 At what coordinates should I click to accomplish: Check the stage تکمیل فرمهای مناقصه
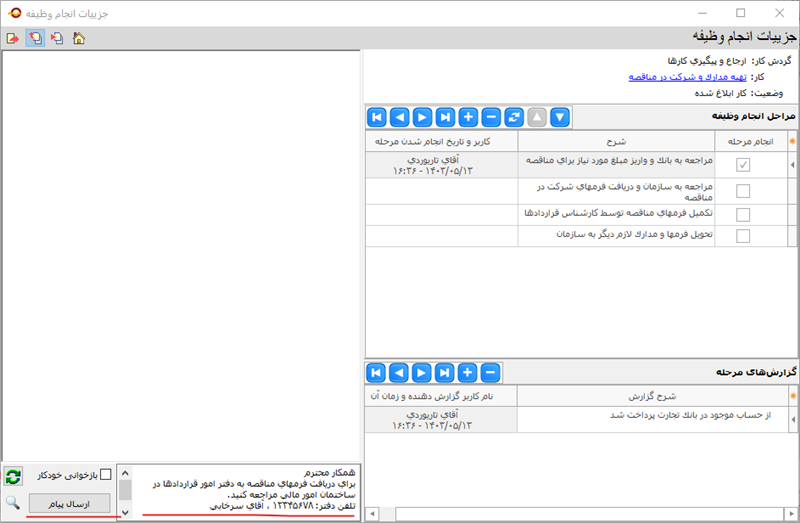click(x=743, y=214)
